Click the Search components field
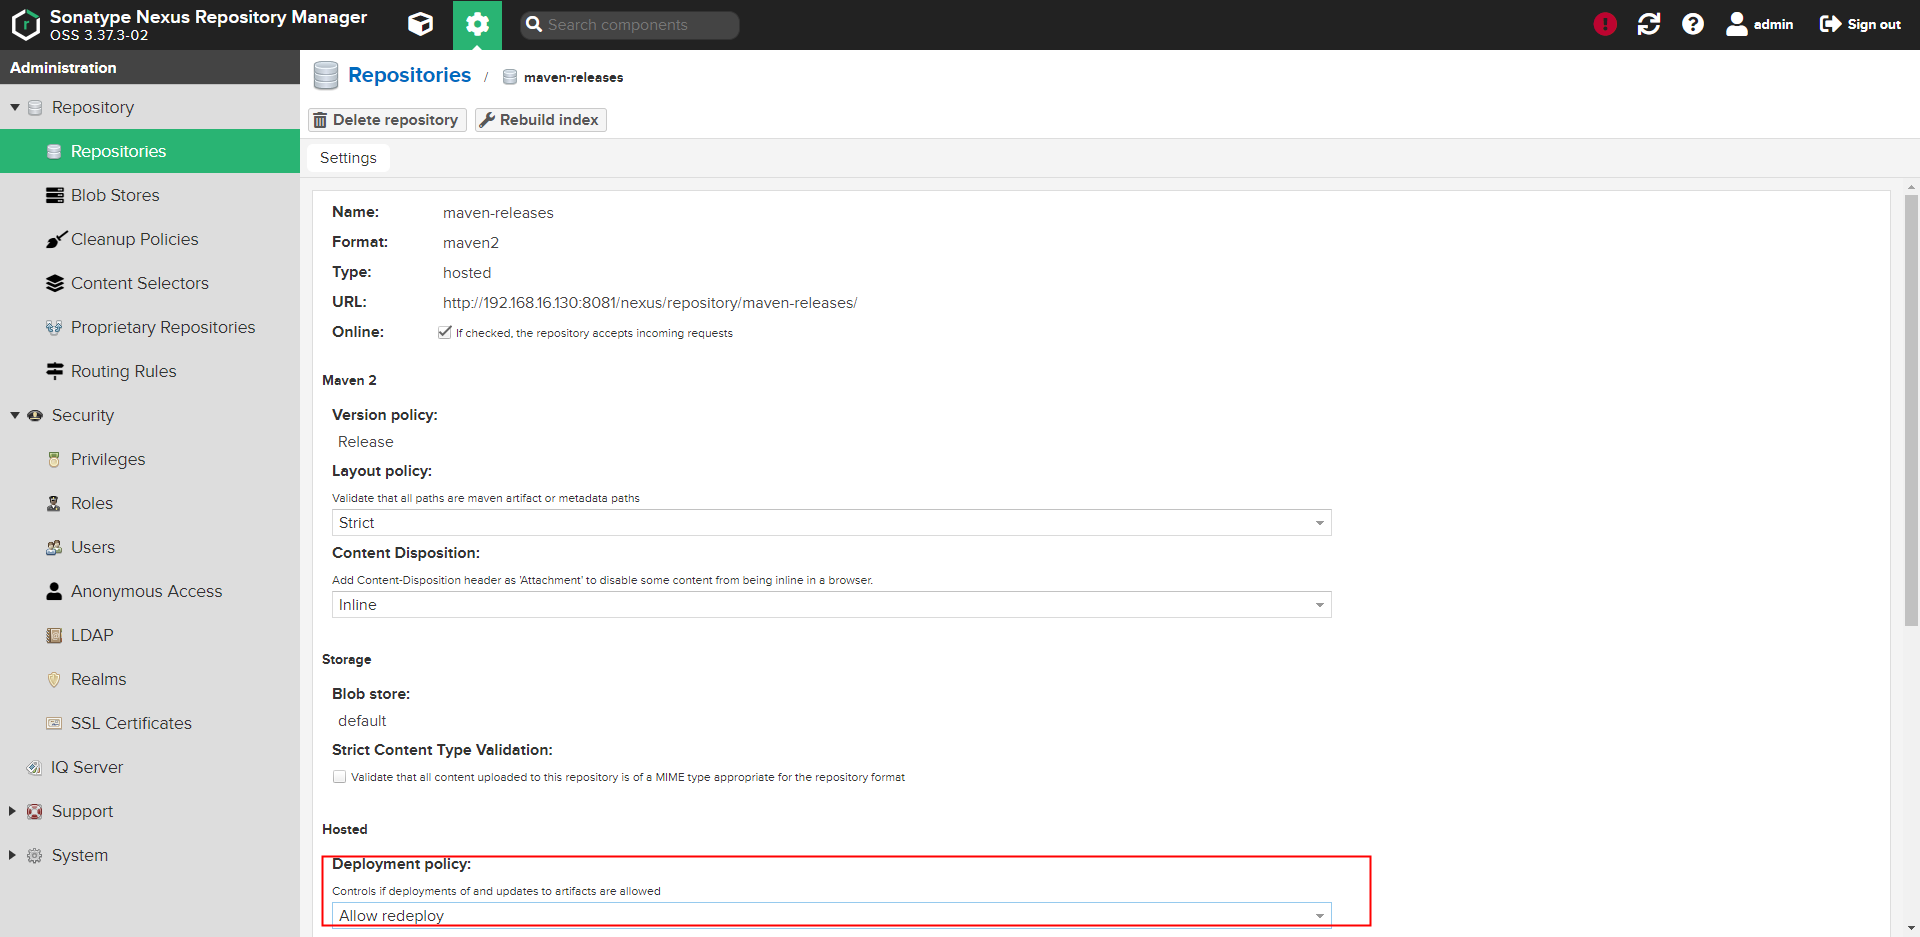1920x937 pixels. 630,25
